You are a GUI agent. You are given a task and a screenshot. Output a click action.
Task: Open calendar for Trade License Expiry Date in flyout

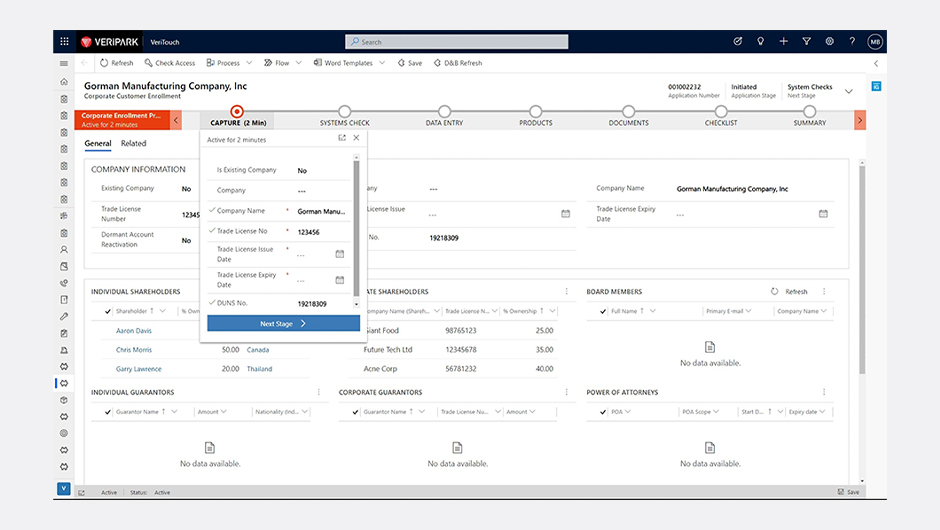[x=340, y=280]
